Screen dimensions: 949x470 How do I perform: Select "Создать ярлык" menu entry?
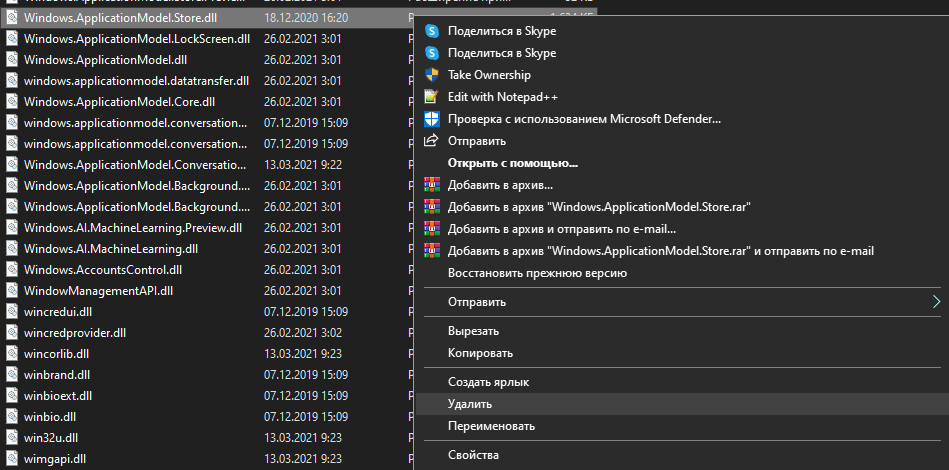(x=488, y=382)
